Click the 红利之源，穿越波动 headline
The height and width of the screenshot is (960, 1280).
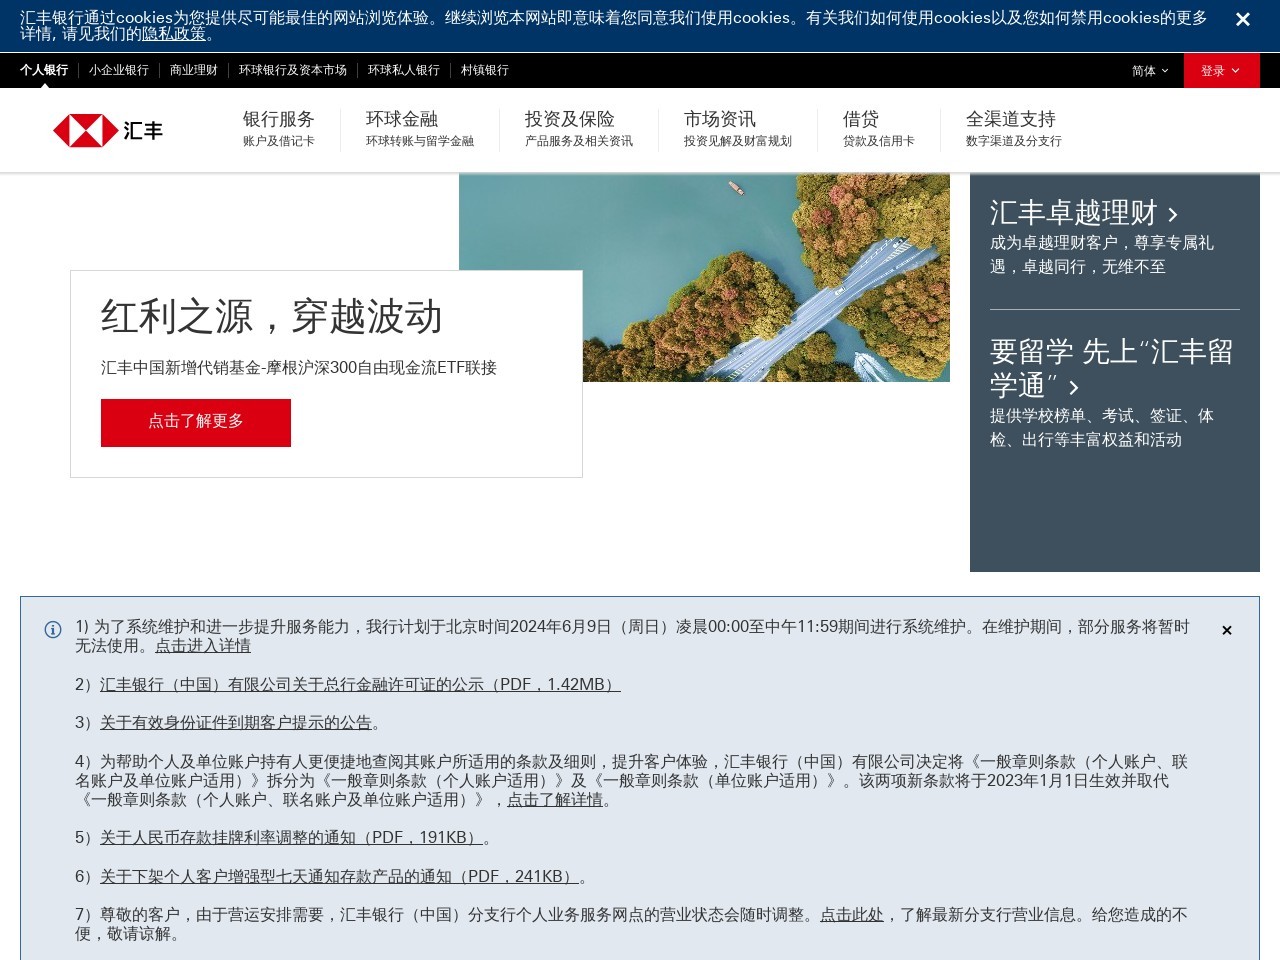pos(272,317)
